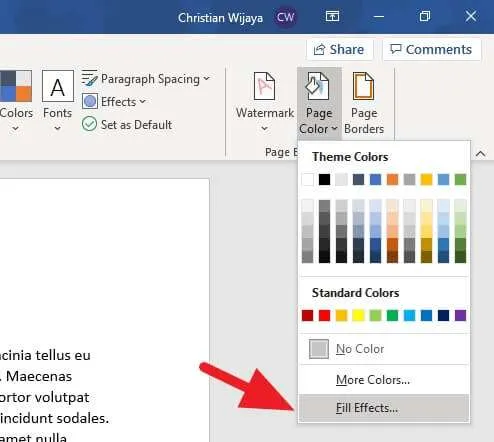Click the No Color gray box

[319, 349]
